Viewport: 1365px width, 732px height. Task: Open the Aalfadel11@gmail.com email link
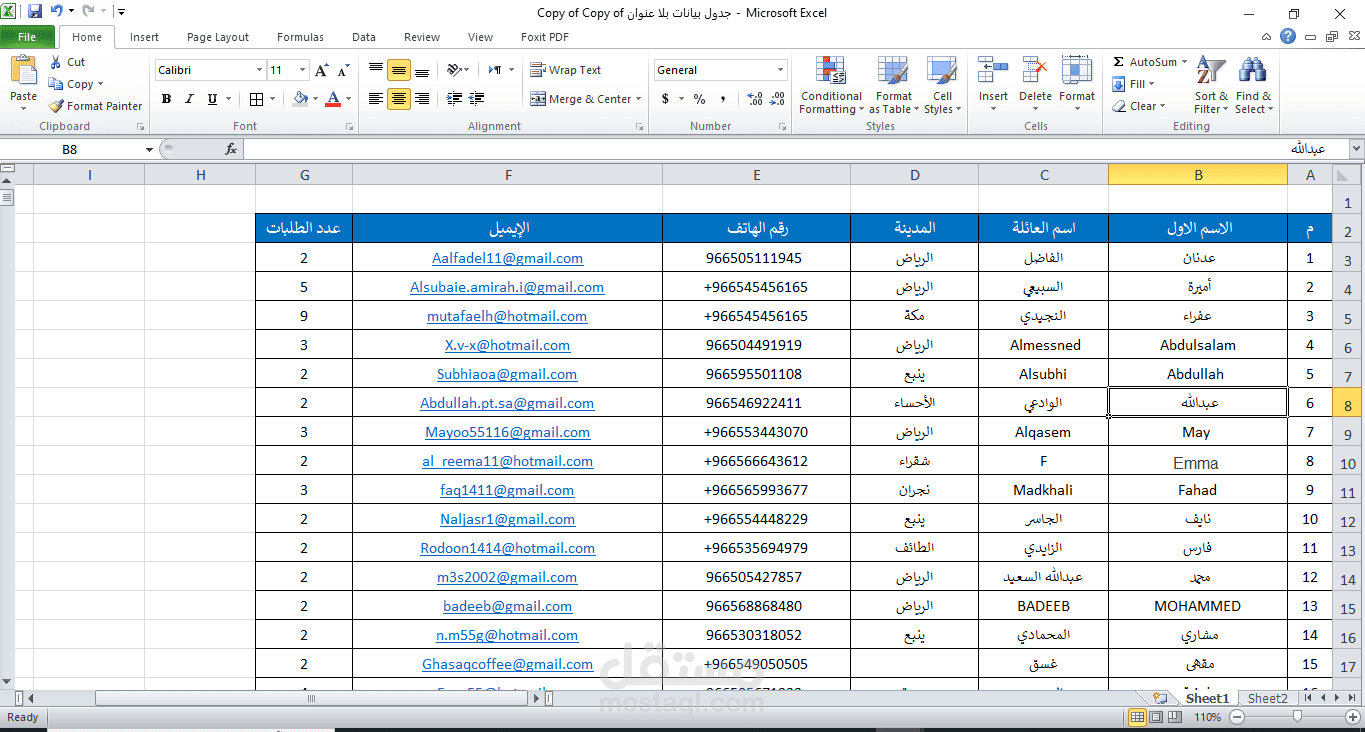click(507, 258)
